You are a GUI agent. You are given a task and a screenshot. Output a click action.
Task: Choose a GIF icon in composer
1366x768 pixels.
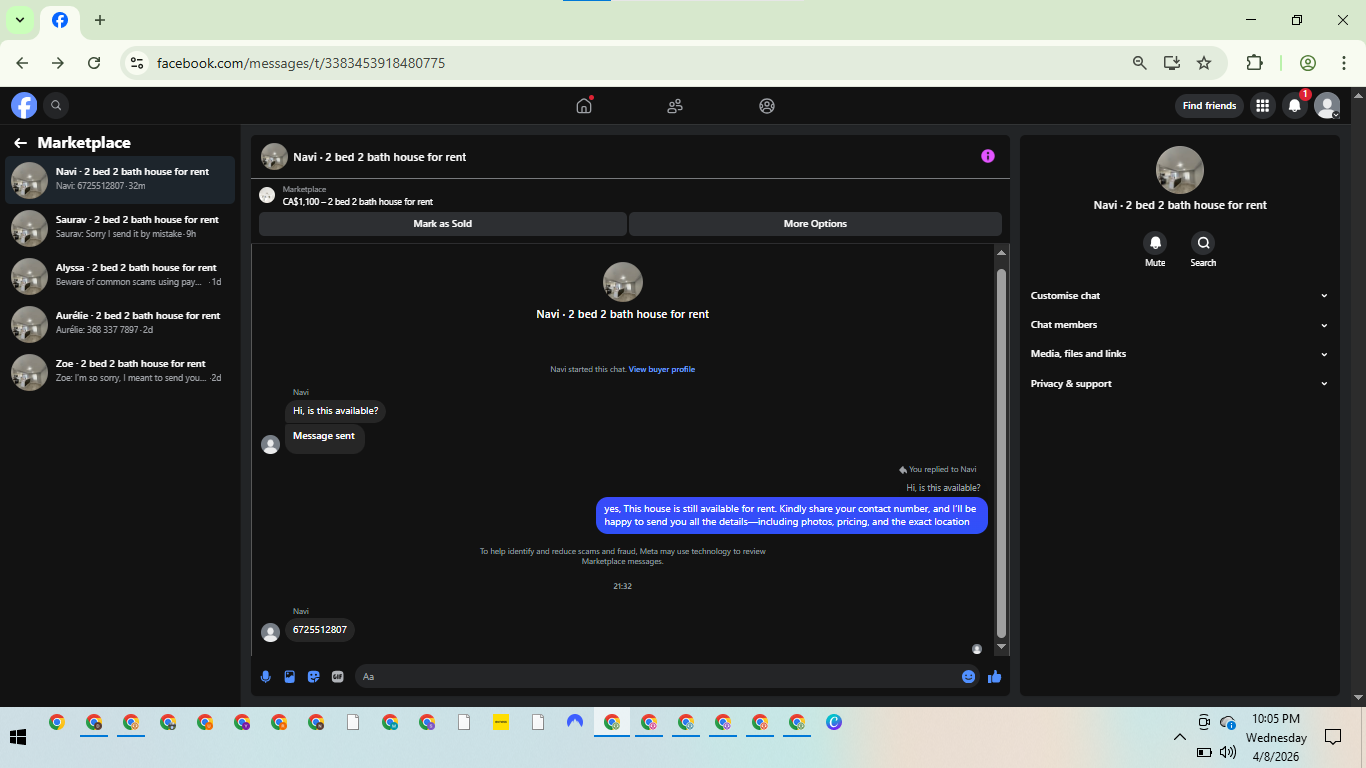(x=337, y=676)
